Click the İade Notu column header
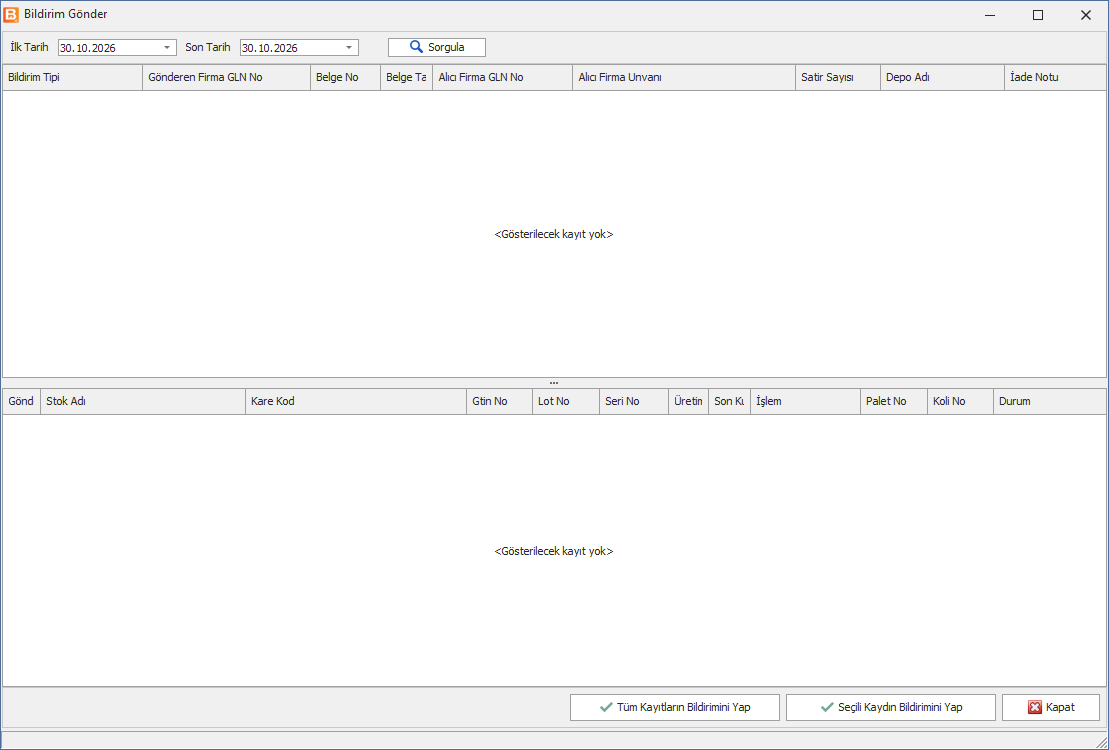Image resolution: width=1109 pixels, height=750 pixels. 1055,77
